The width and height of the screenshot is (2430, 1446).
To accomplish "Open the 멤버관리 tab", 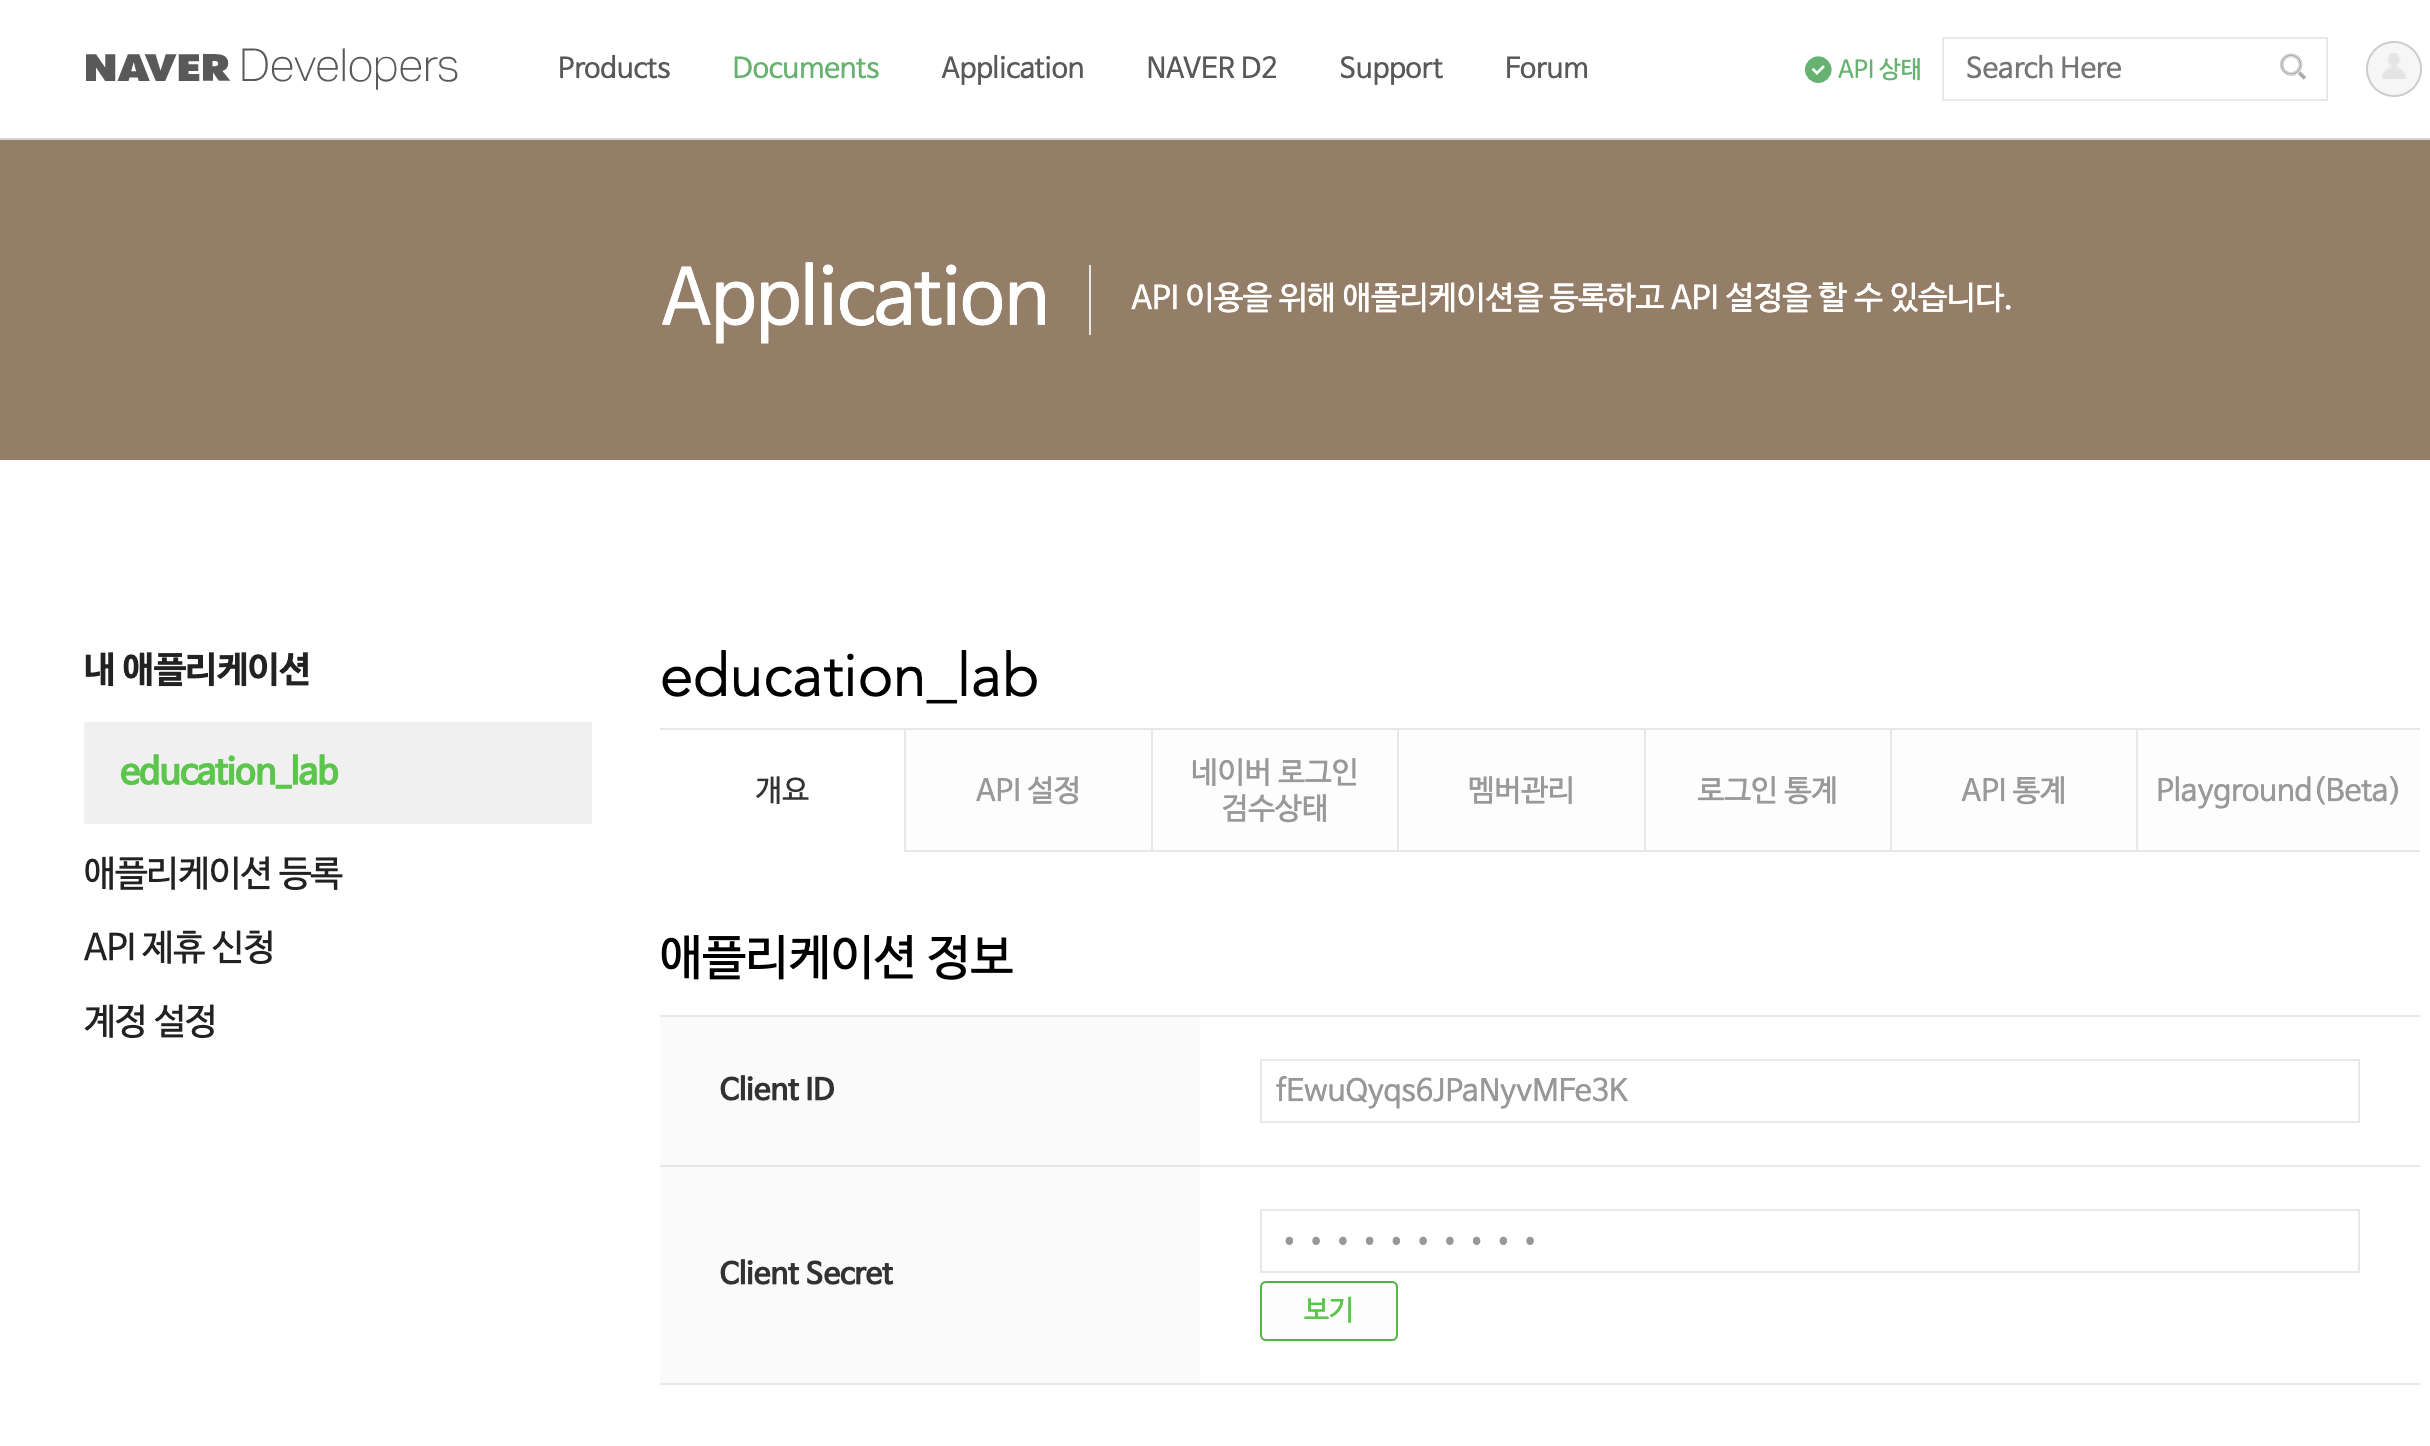I will [x=1520, y=790].
